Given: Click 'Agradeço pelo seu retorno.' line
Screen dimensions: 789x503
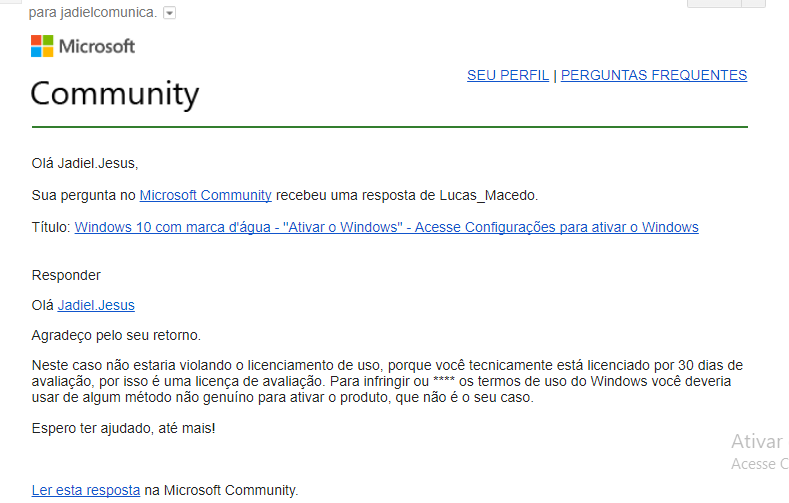Looking at the screenshot, I should pos(116,336).
